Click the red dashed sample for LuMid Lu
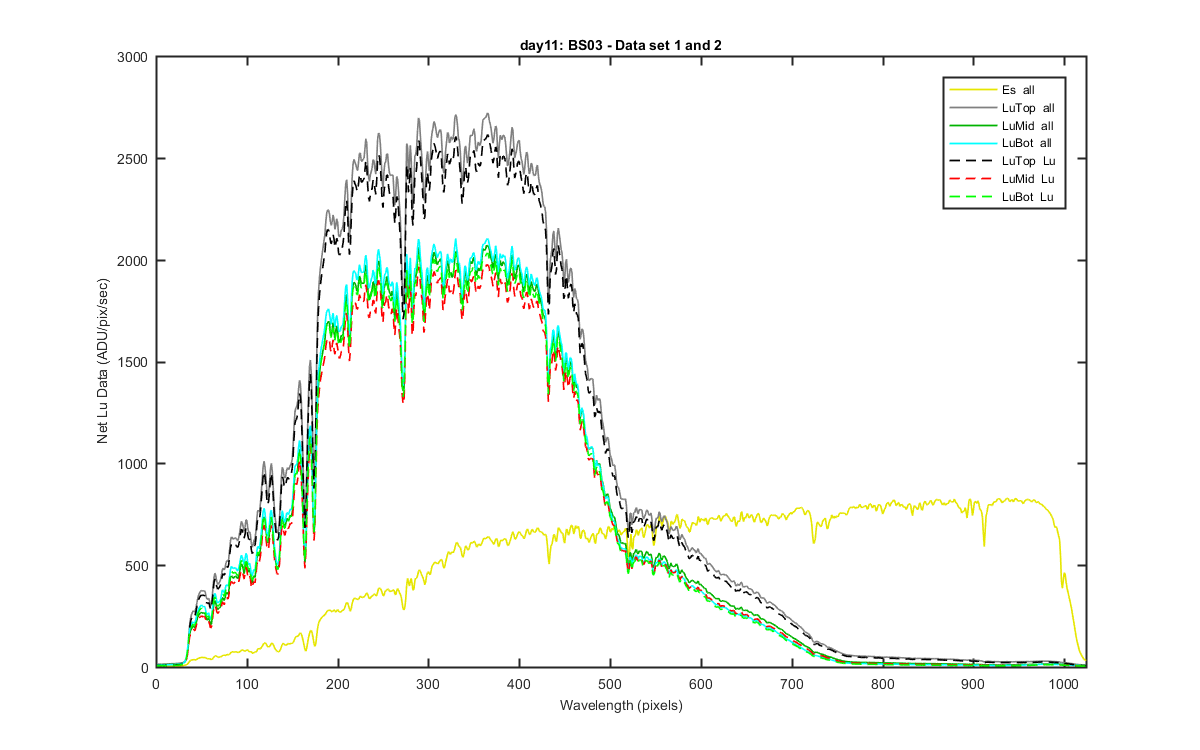The image size is (1200, 750). pyautogui.click(x=972, y=180)
